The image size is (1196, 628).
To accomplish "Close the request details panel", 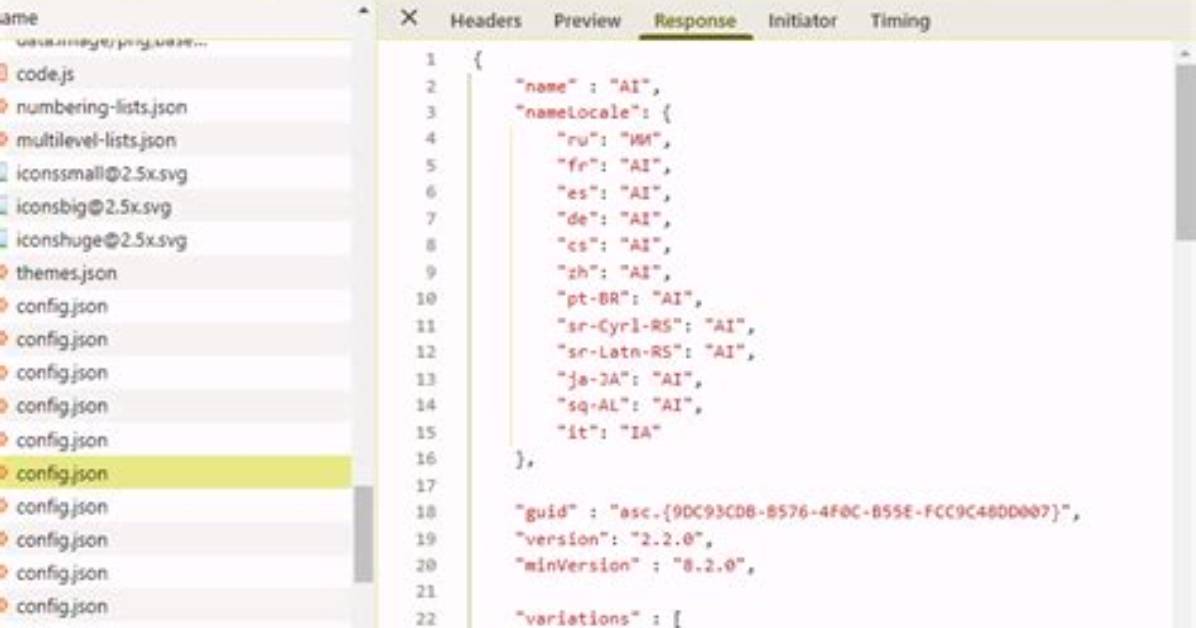I will click(409, 18).
